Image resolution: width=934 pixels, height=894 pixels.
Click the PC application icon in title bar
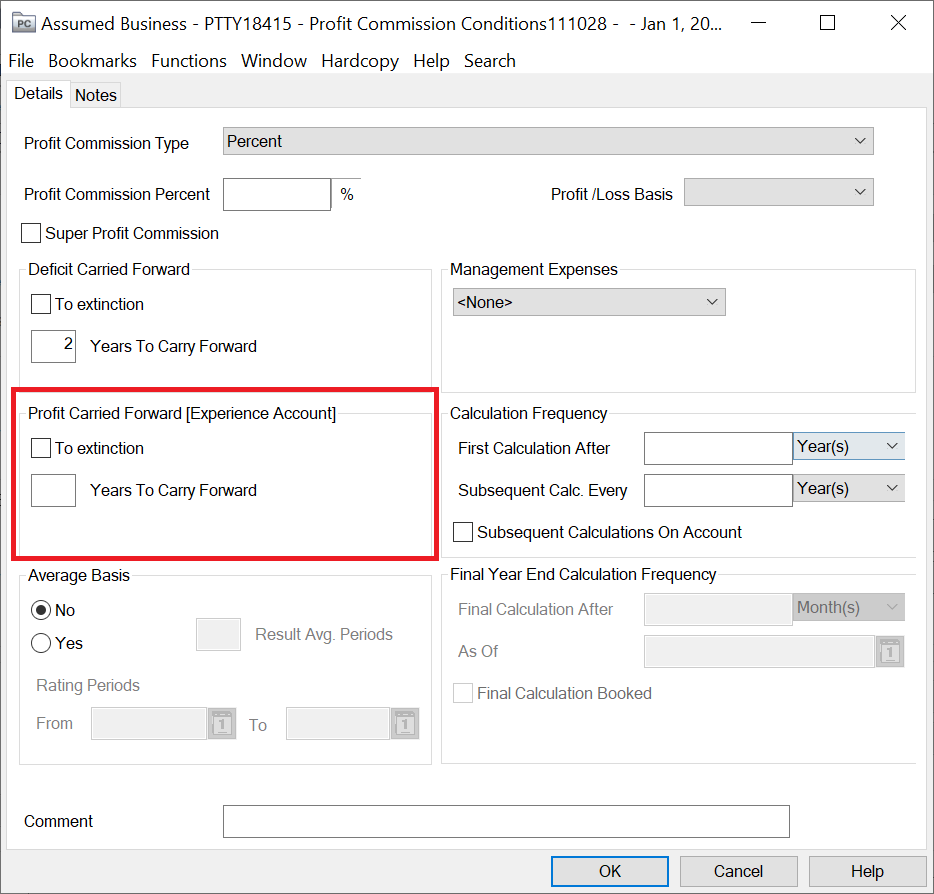click(x=23, y=23)
